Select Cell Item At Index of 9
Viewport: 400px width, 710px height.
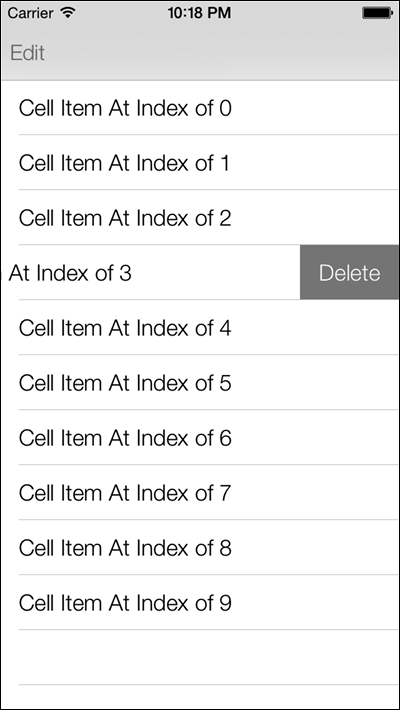click(200, 602)
